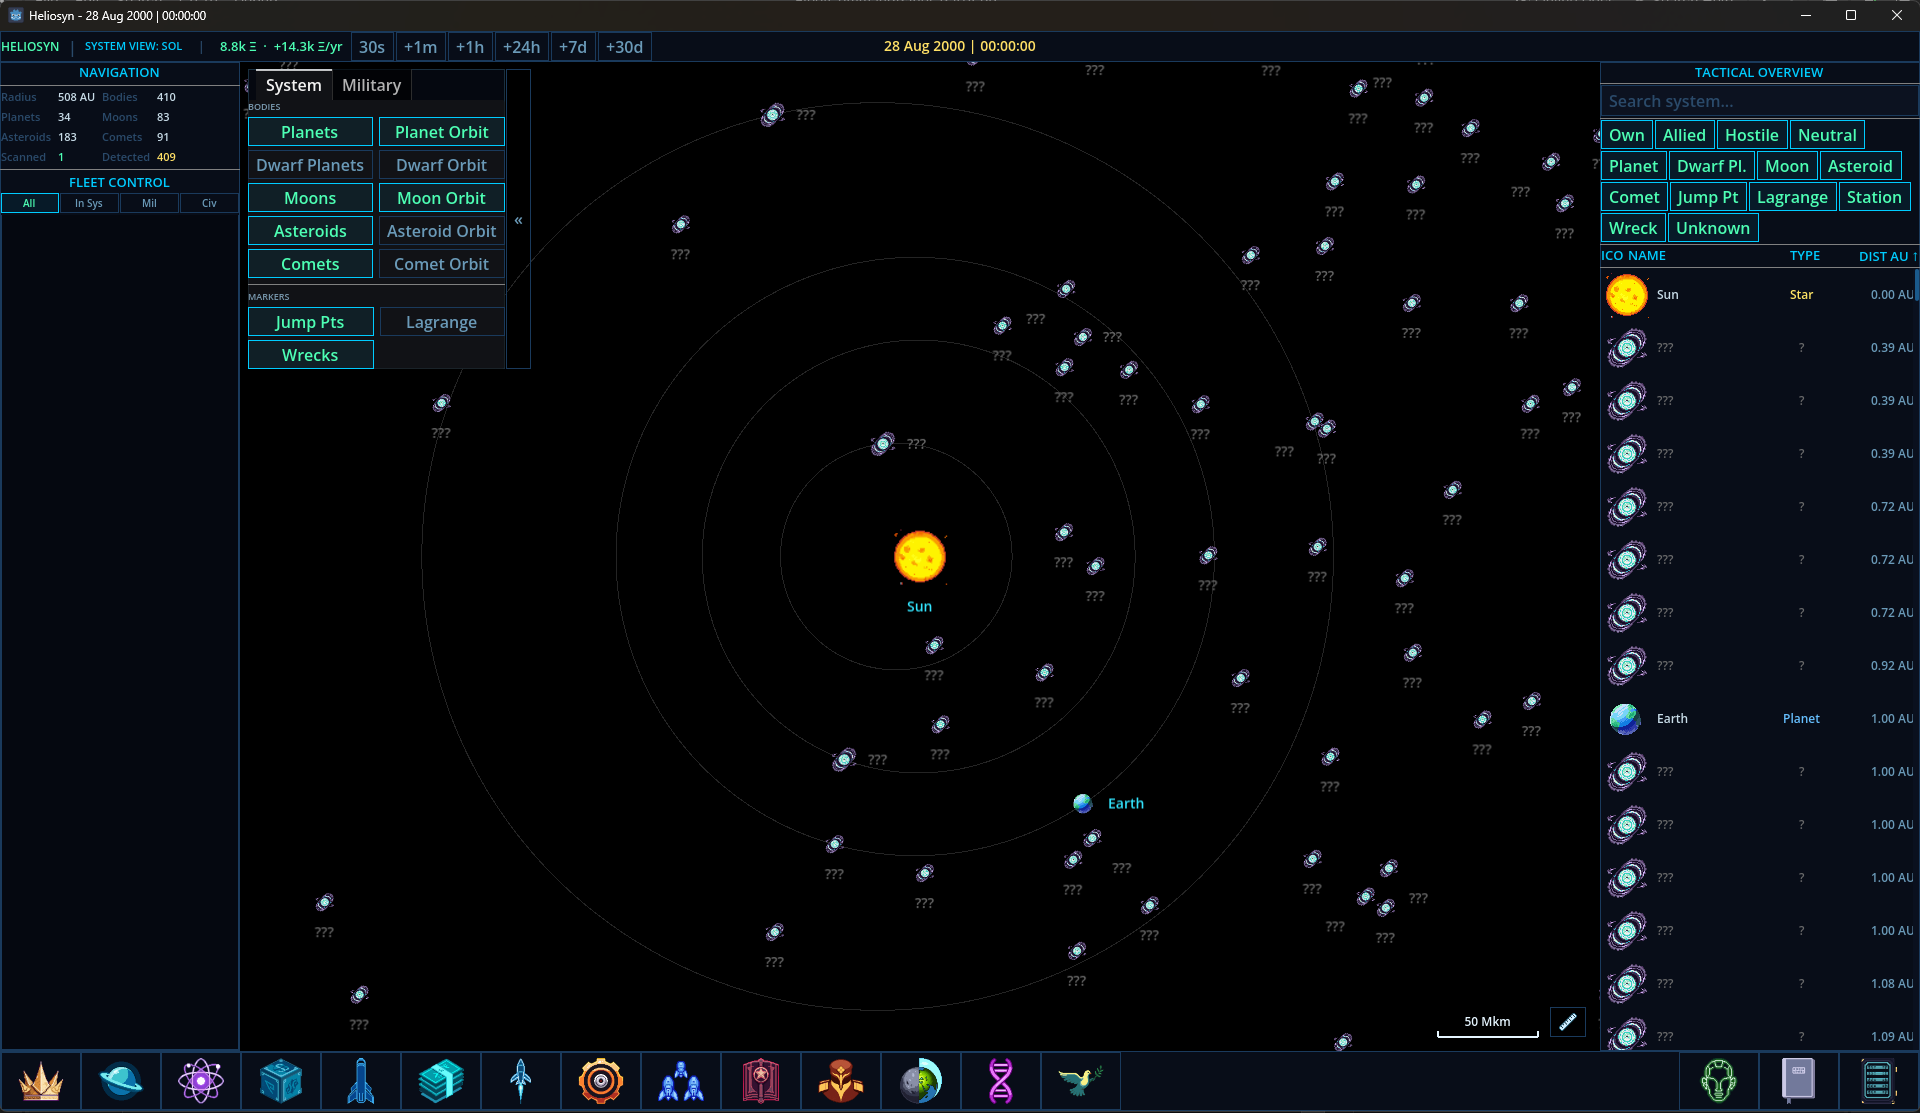
Task: Click the ruler measure tool icon
Action: click(x=1568, y=1021)
